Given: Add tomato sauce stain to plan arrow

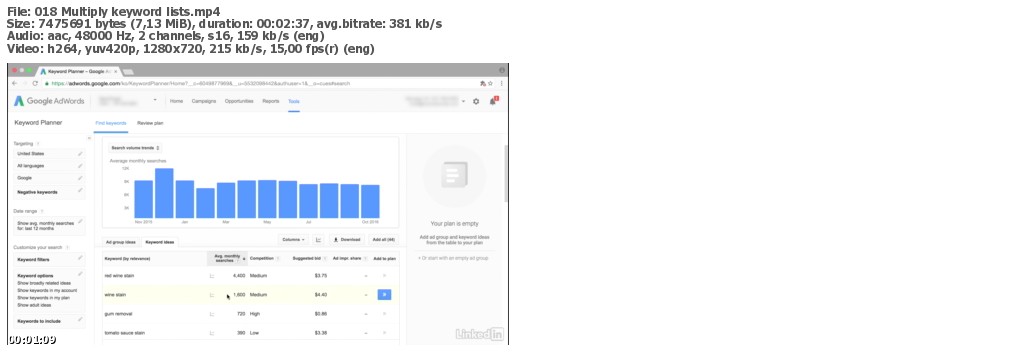Looking at the screenshot, I should pos(384,333).
